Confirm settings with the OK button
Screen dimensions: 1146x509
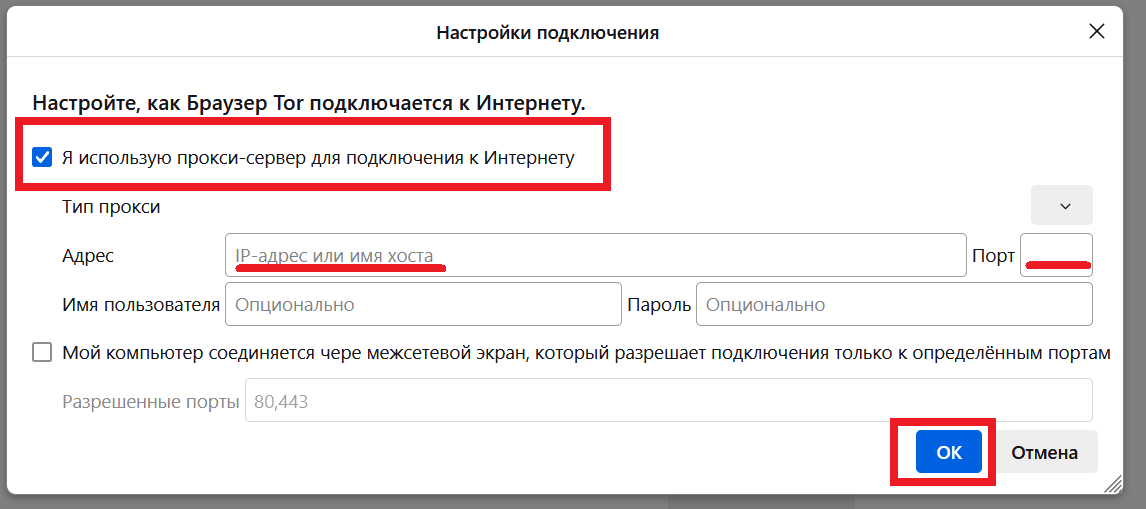point(949,452)
